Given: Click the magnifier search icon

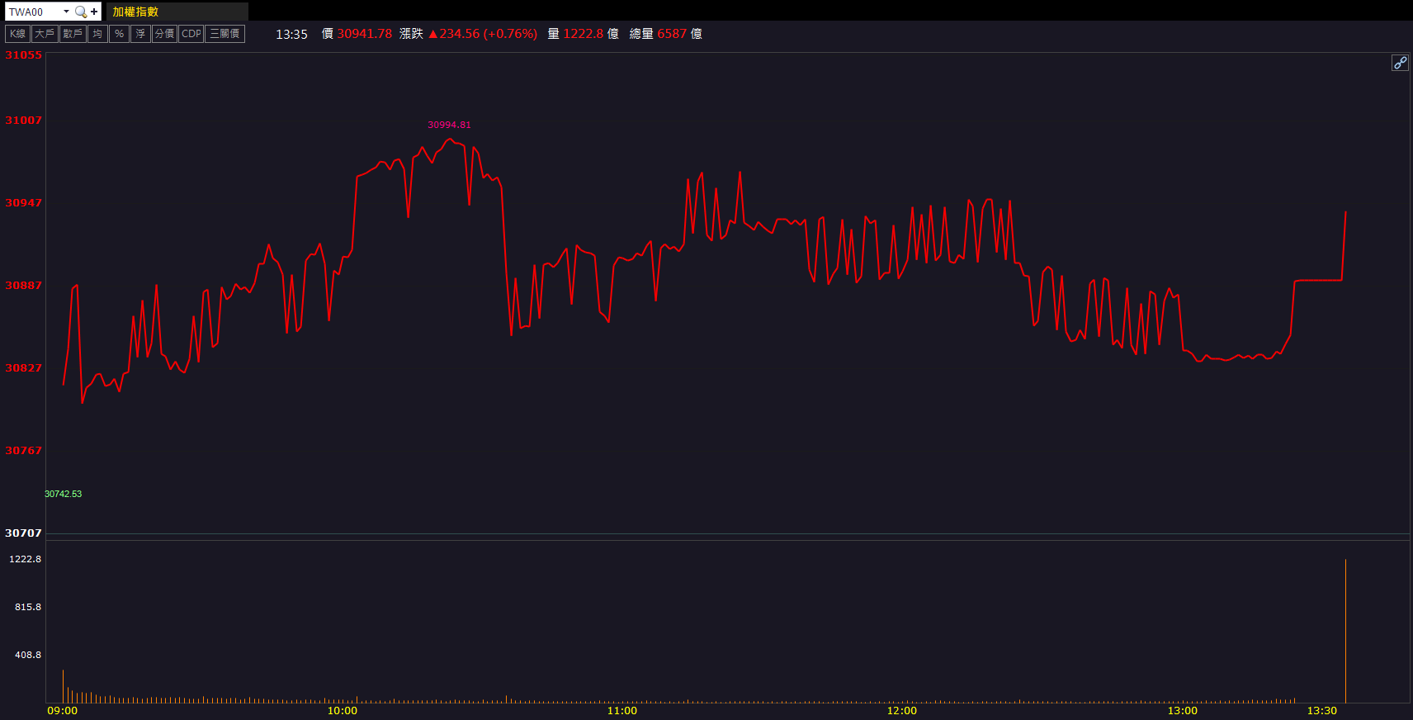Looking at the screenshot, I should [x=81, y=12].
